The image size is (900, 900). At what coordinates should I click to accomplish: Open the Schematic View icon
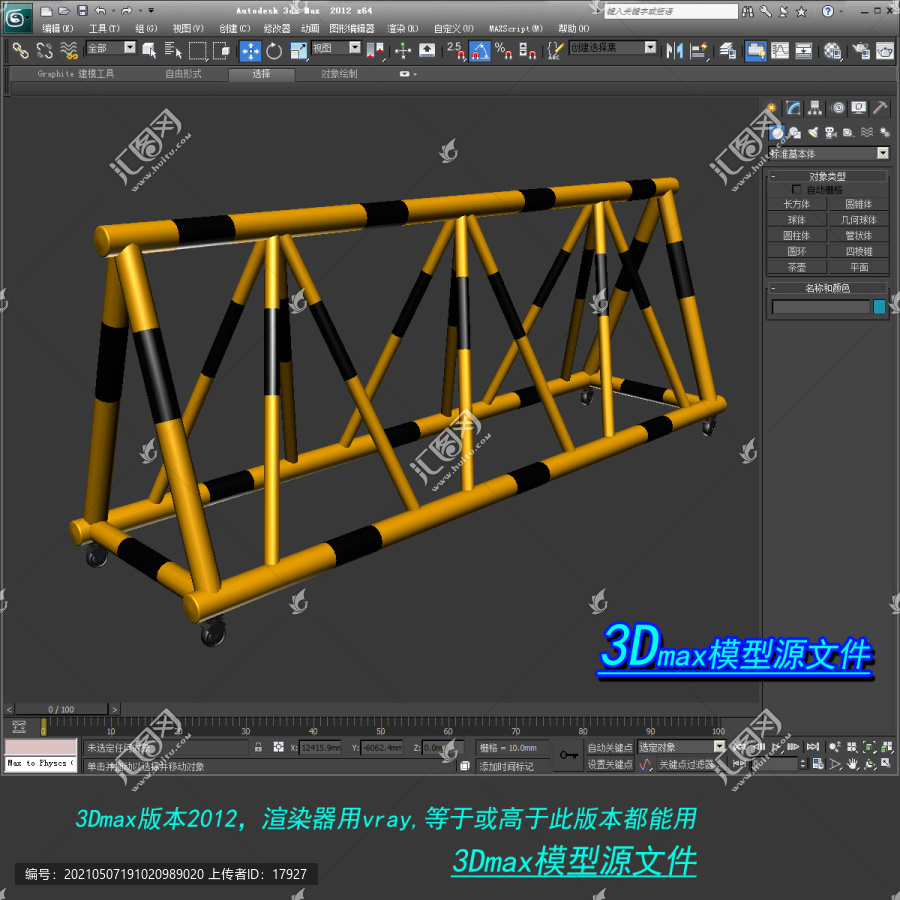point(804,51)
